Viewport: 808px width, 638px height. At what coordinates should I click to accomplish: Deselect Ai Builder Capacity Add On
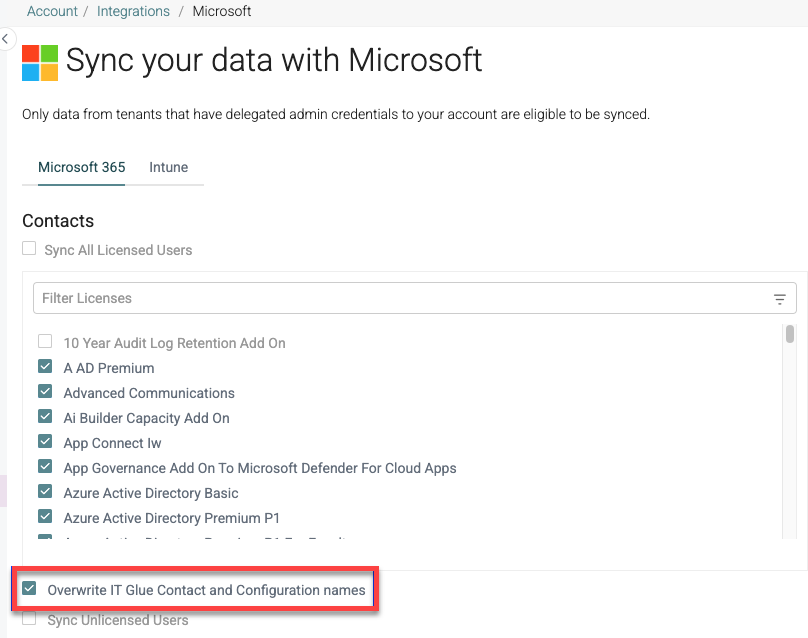click(x=45, y=417)
